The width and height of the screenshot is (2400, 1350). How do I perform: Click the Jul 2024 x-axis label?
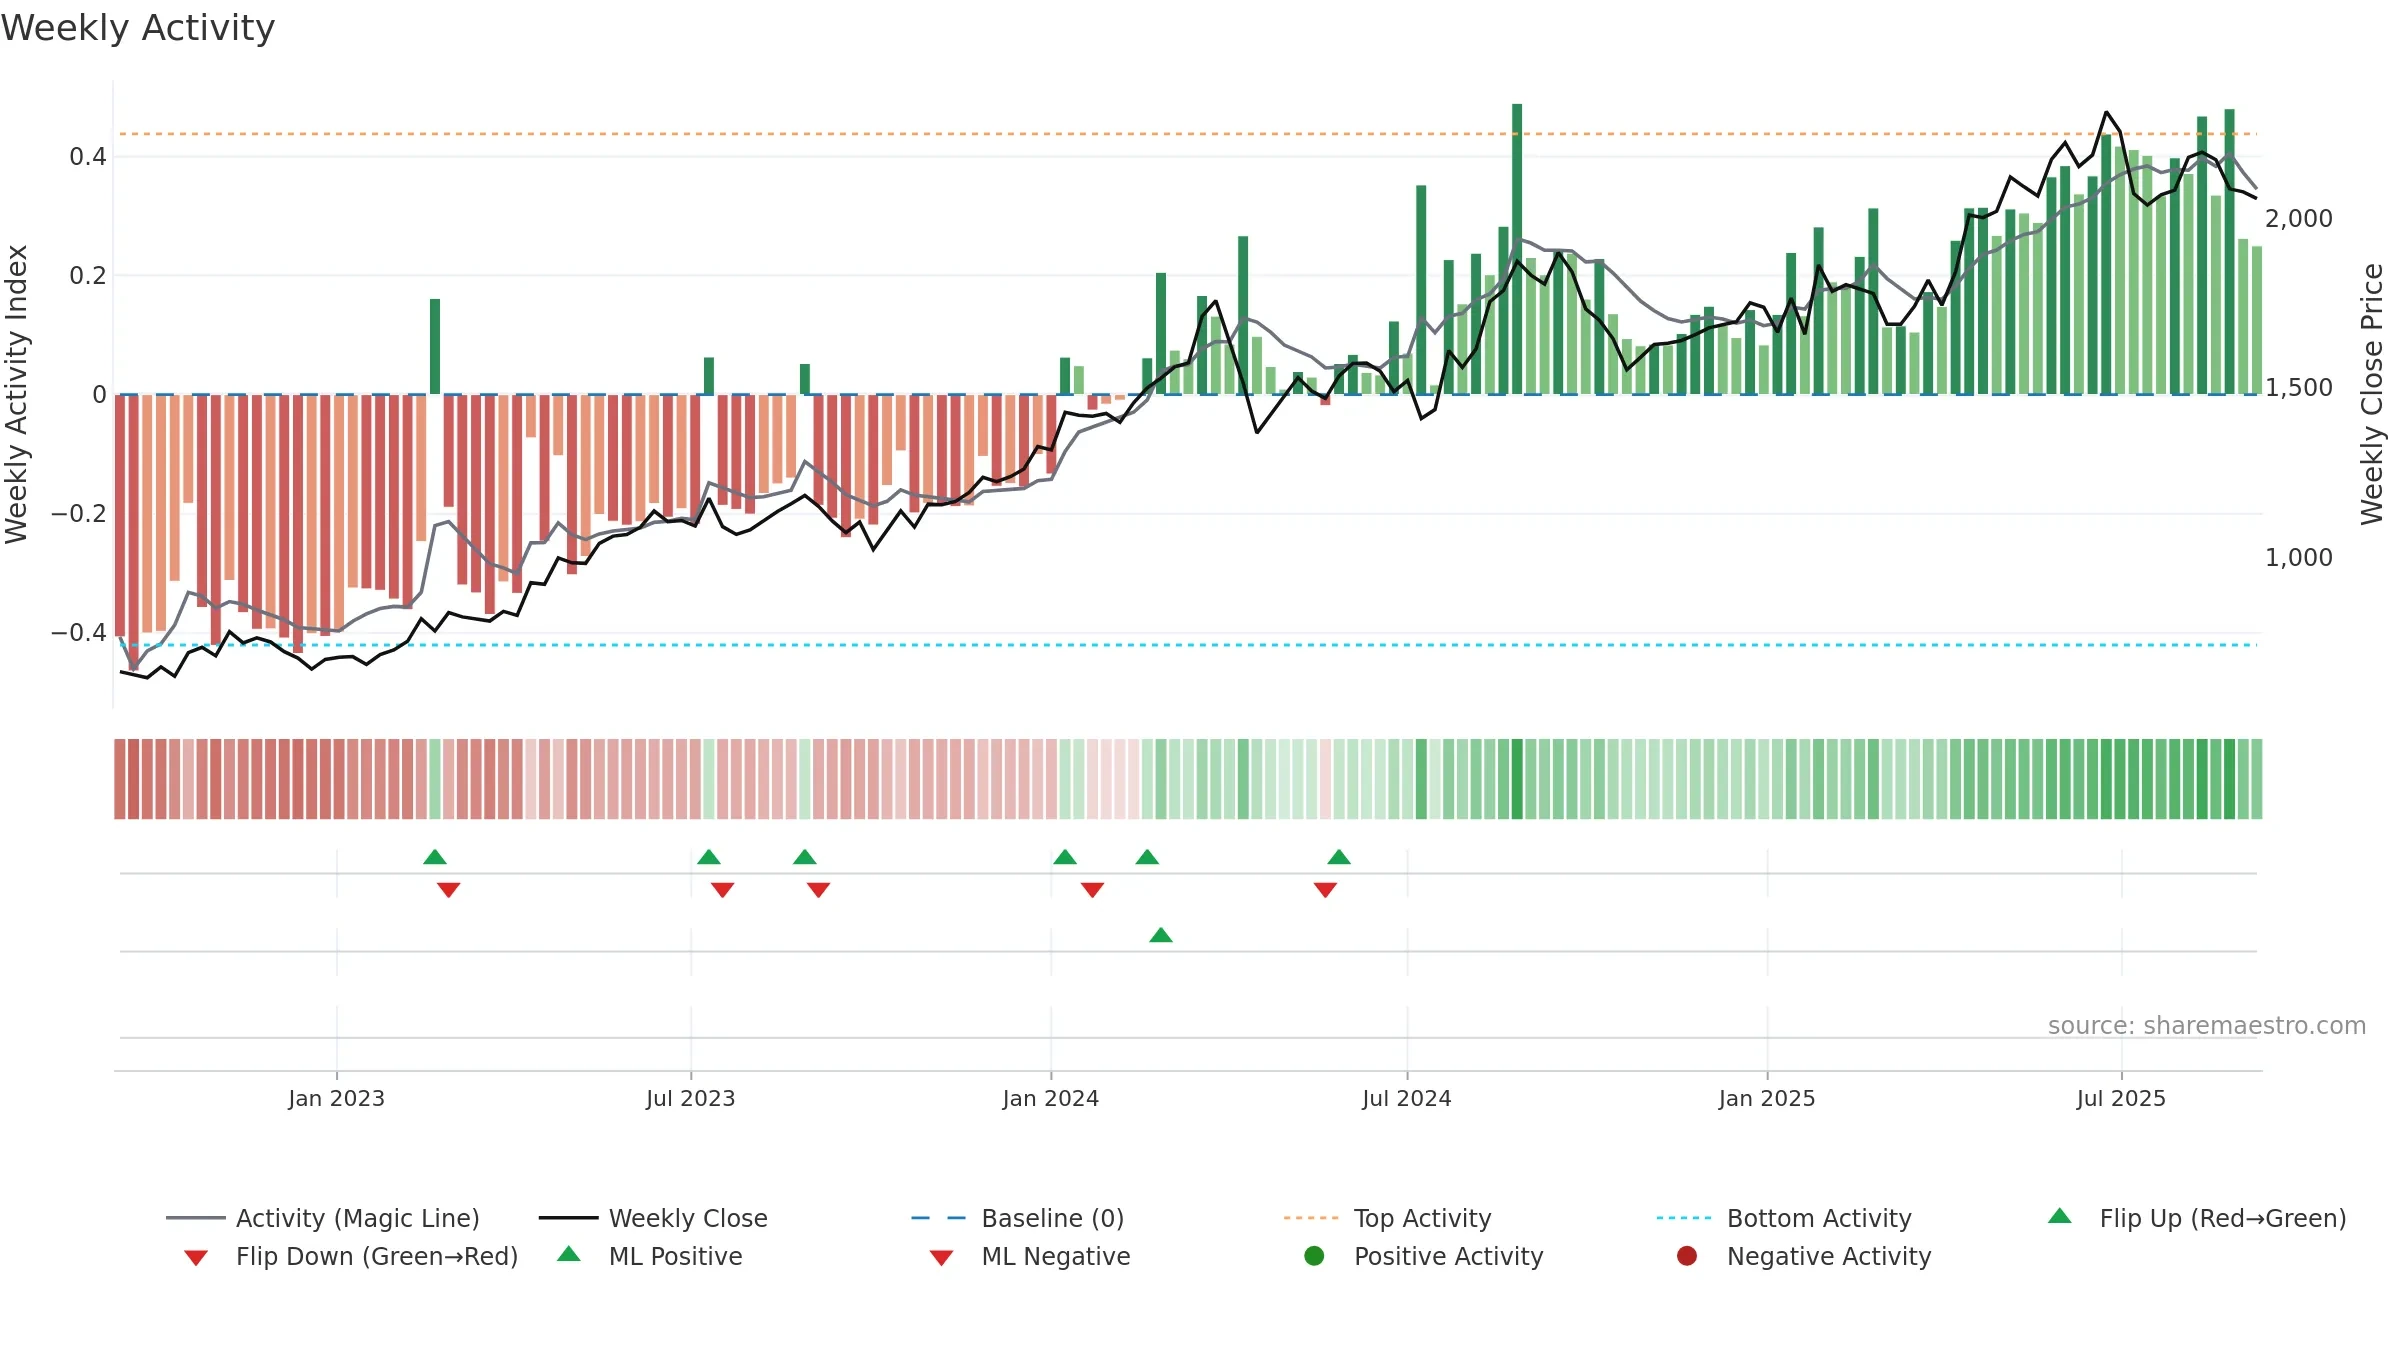1407,1099
